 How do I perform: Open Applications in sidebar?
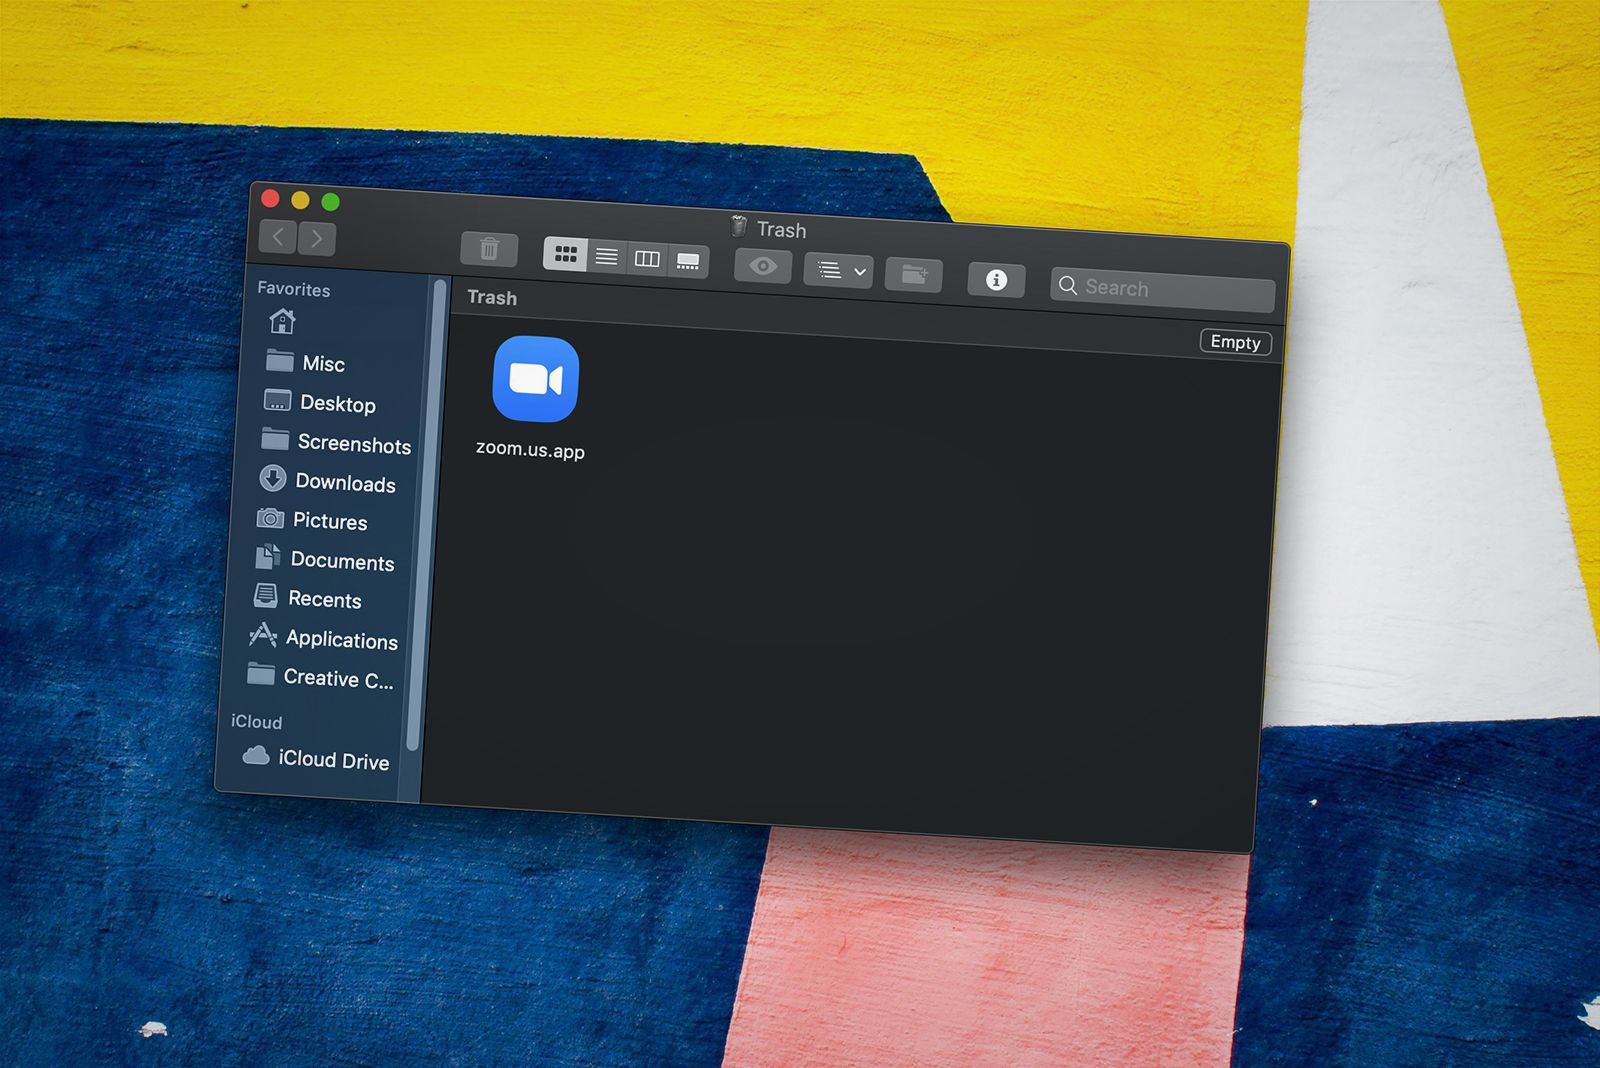(x=322, y=638)
